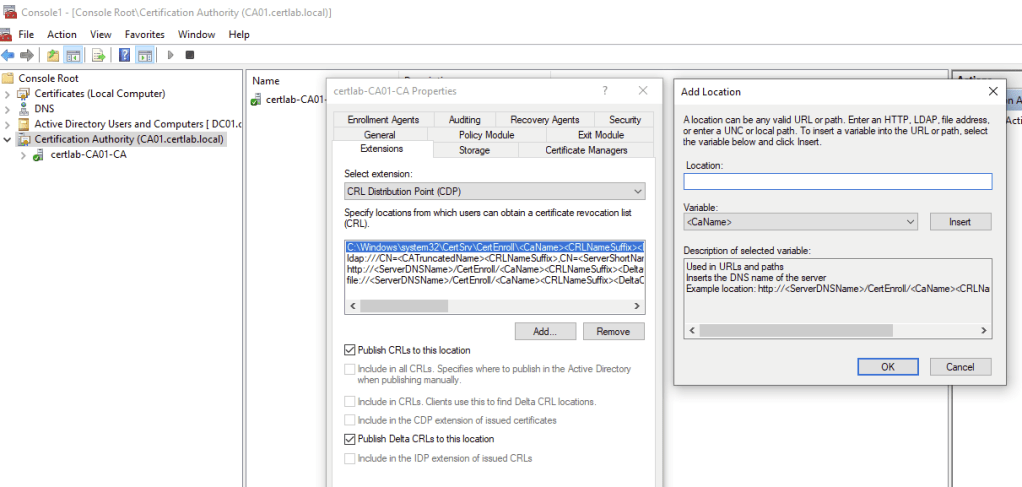1022x487 pixels.
Task: Expand the certlab-CA01-CA tree node
Action: click(23, 154)
